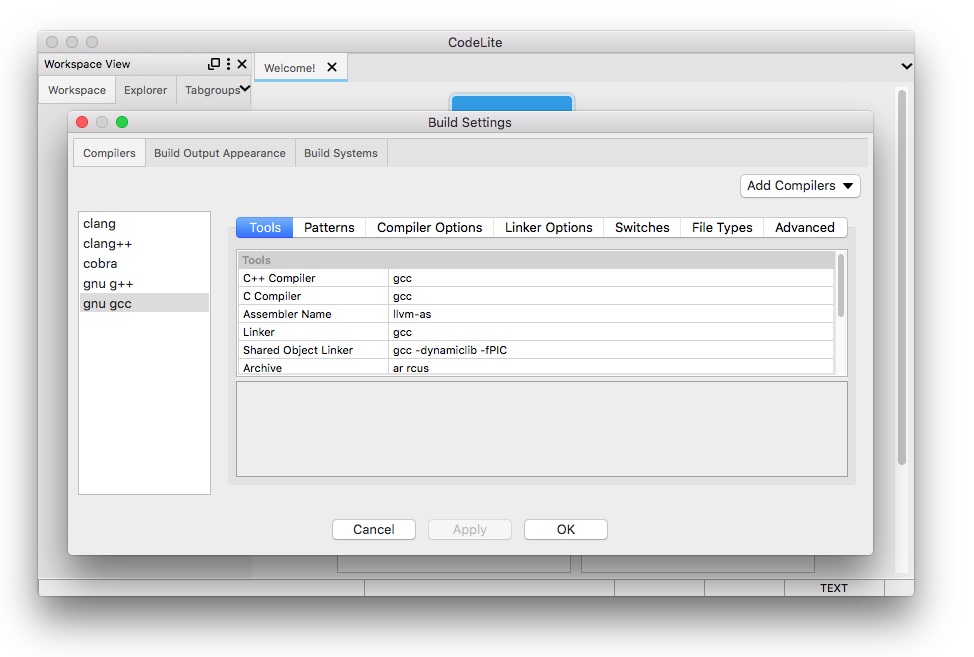Select clang++ in the compiler list
Viewport: 974px width, 657px height.
click(x=144, y=243)
